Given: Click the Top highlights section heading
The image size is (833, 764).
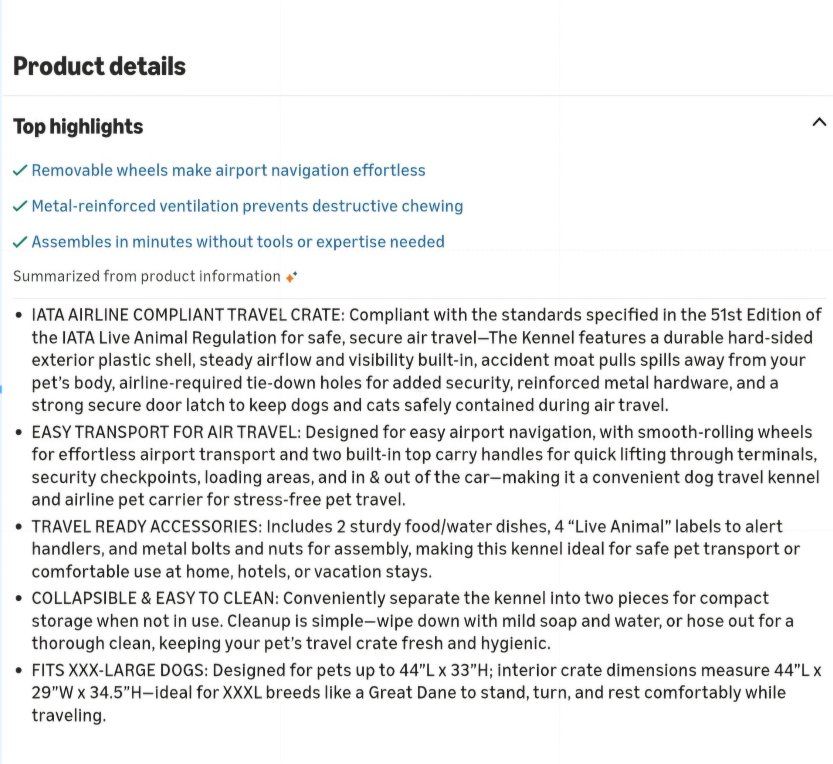Looking at the screenshot, I should (78, 126).
